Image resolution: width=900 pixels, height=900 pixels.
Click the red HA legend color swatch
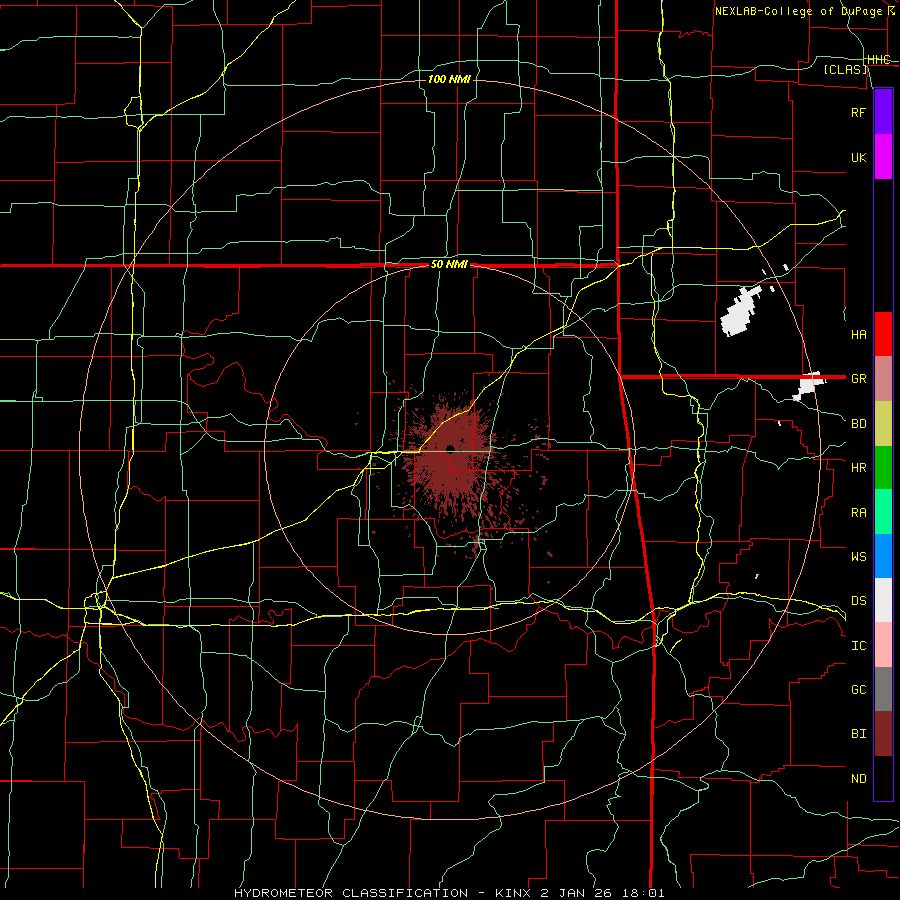883,334
